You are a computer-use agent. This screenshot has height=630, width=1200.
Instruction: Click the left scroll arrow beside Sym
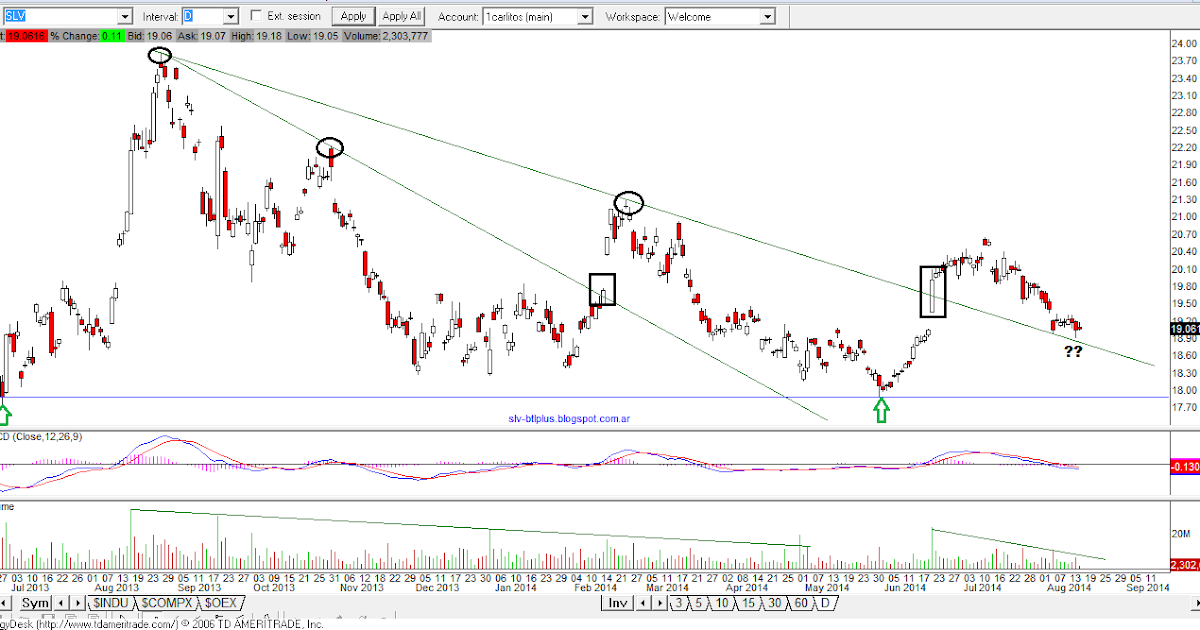pyautogui.click(x=61, y=603)
